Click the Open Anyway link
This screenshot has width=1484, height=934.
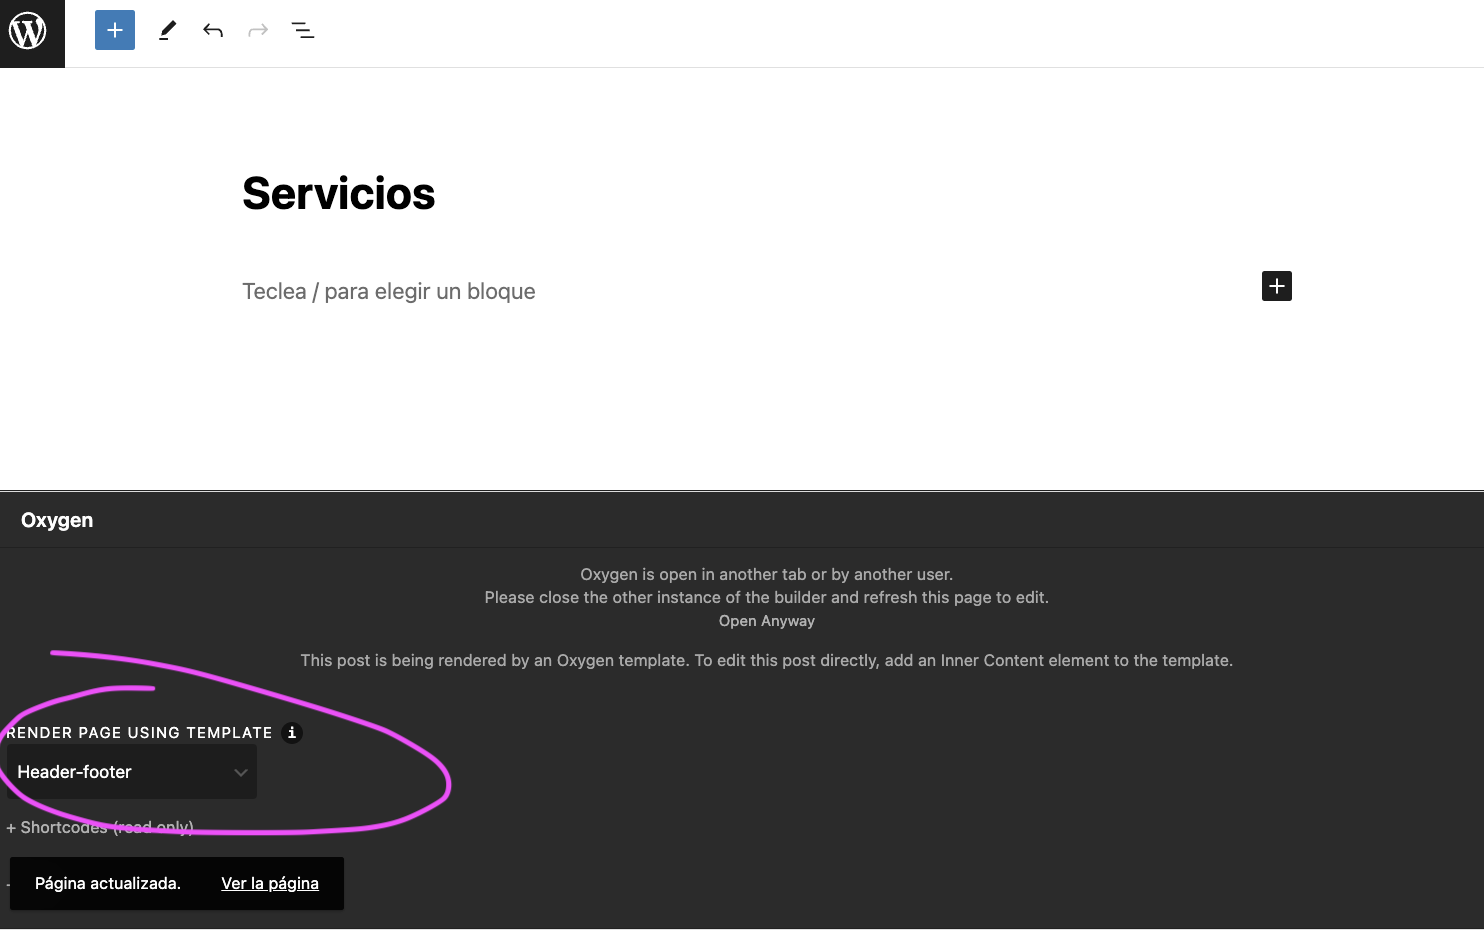tap(766, 621)
